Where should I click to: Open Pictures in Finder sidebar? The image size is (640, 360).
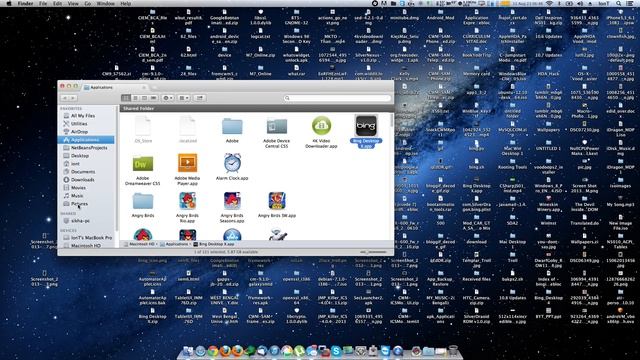(x=79, y=204)
